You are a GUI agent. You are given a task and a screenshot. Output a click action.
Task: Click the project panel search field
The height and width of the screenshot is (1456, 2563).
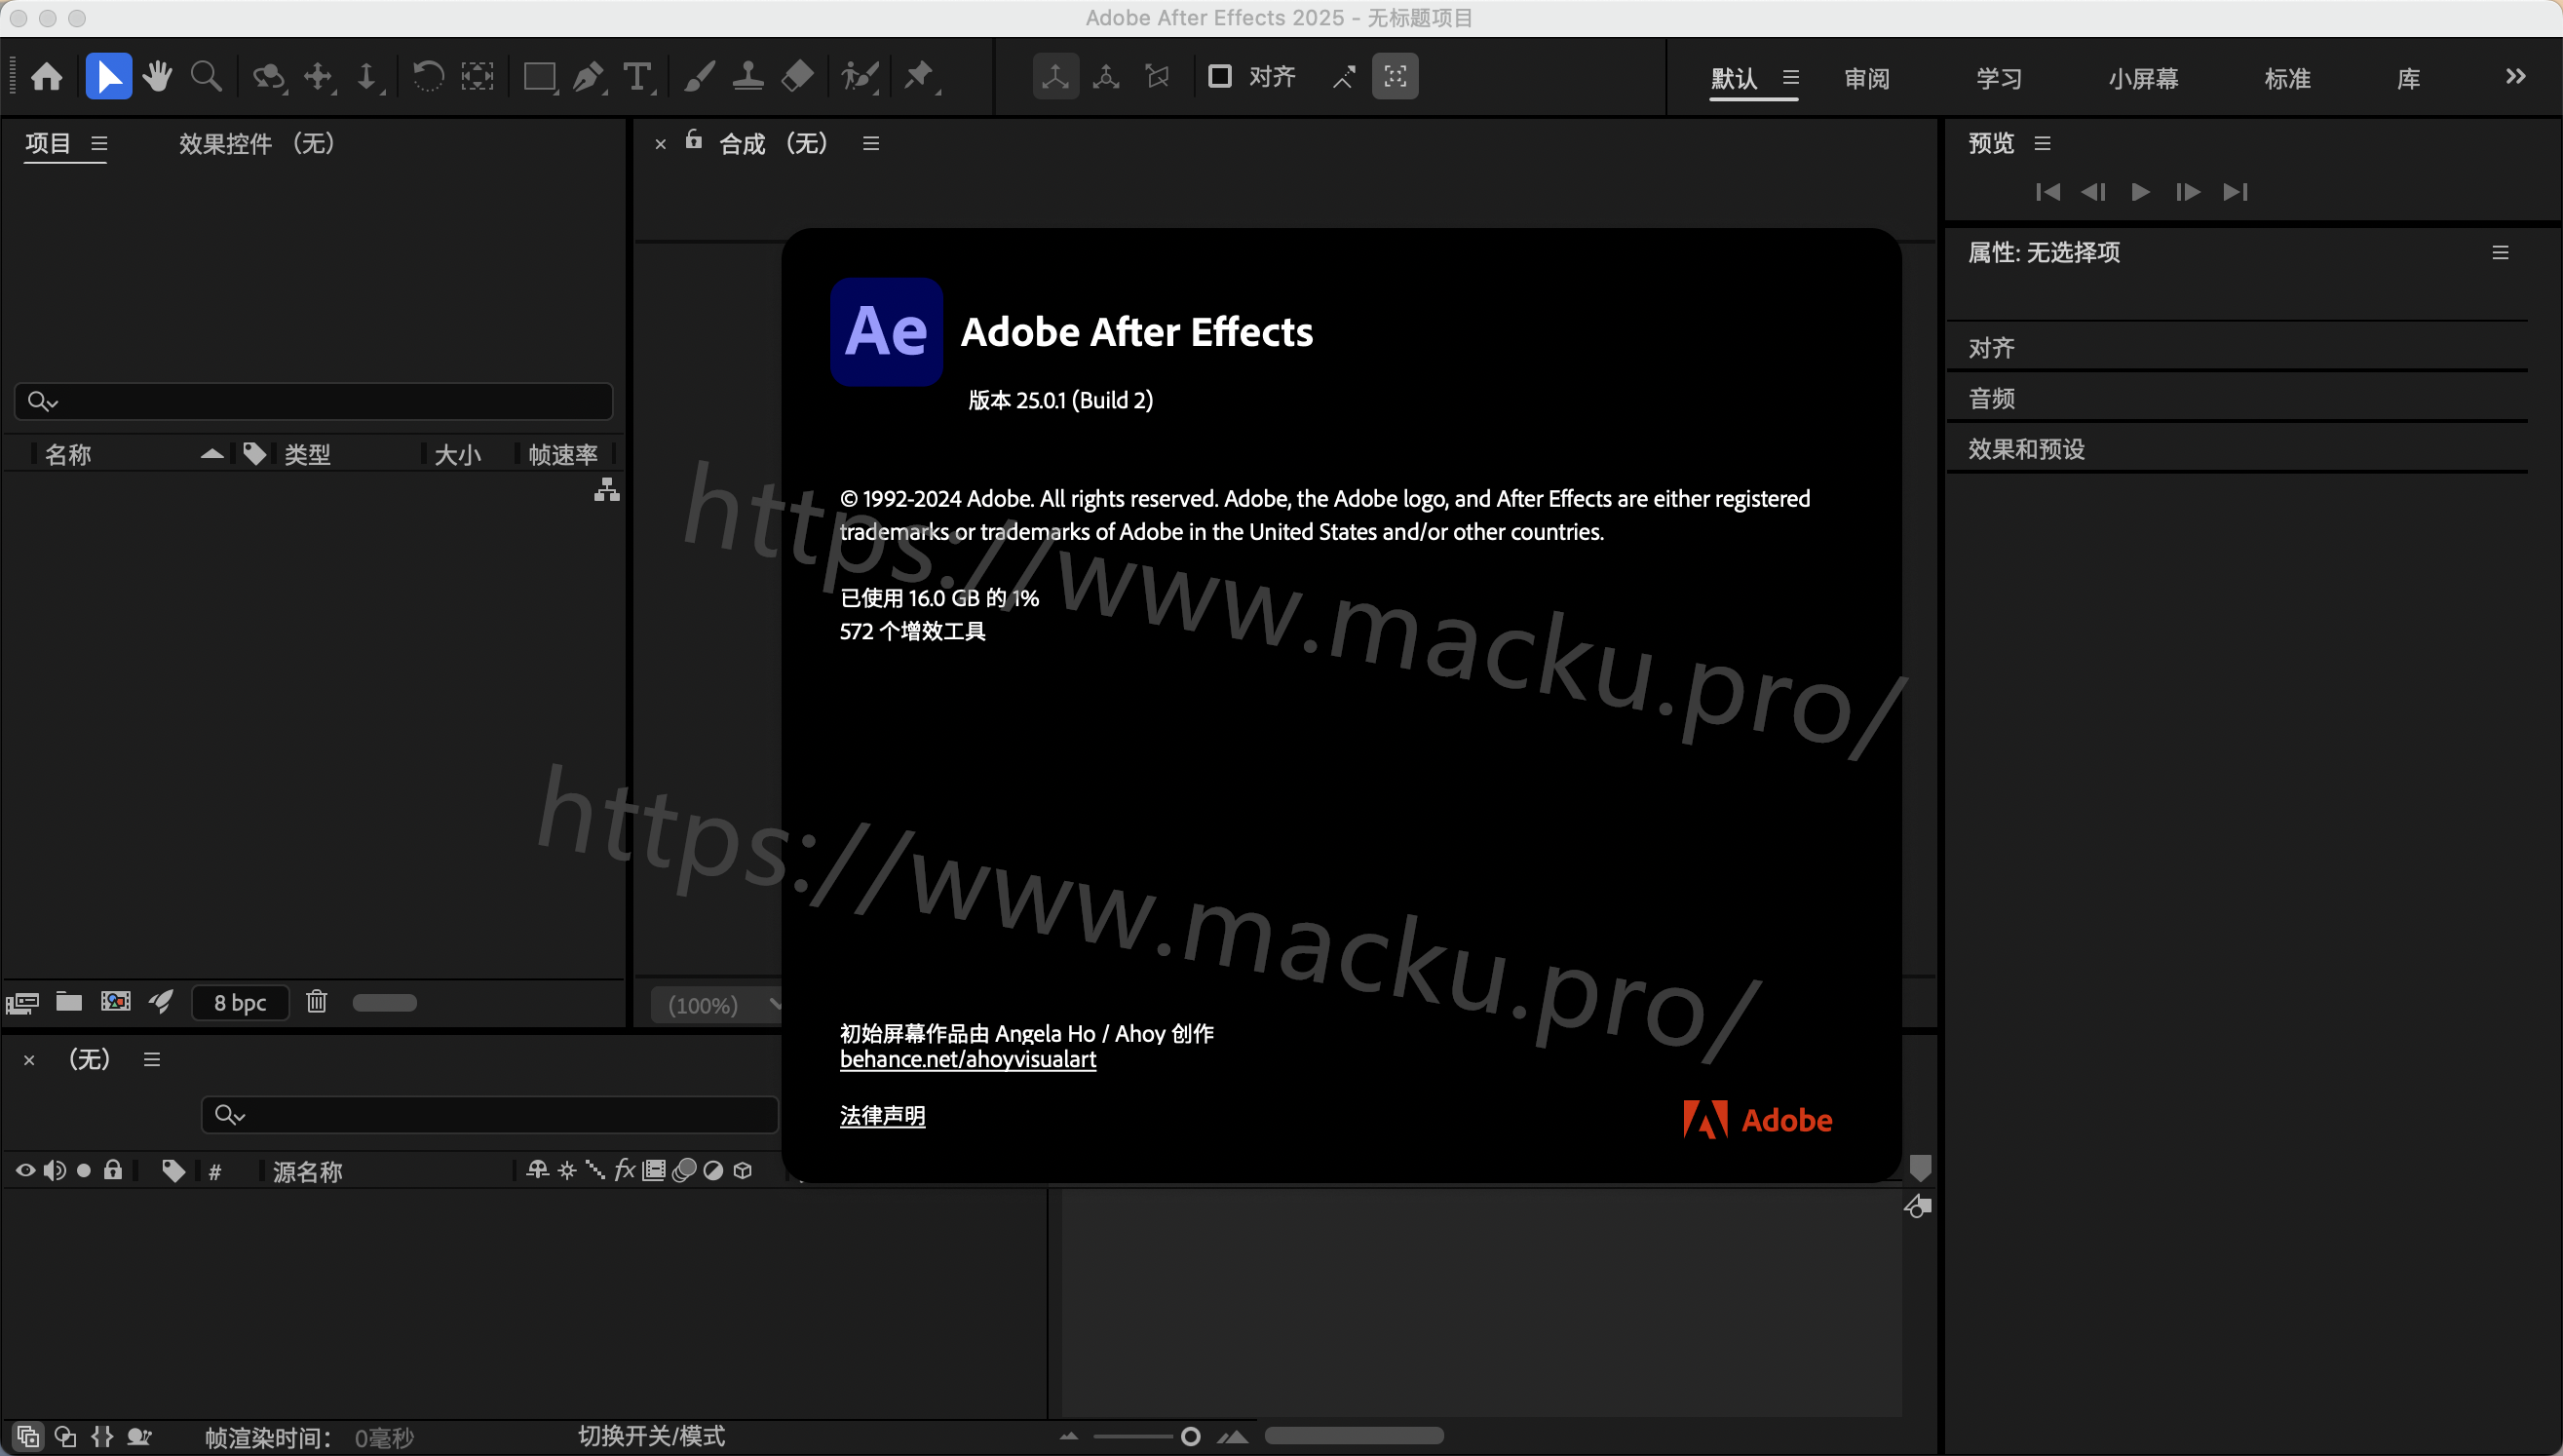(314, 401)
